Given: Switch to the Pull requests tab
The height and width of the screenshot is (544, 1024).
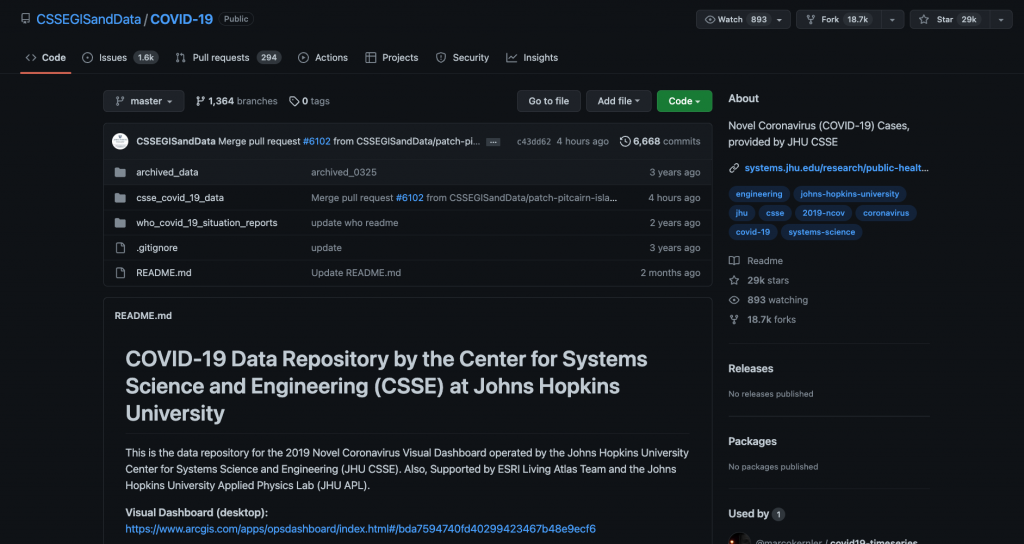Looking at the screenshot, I should [x=228, y=57].
